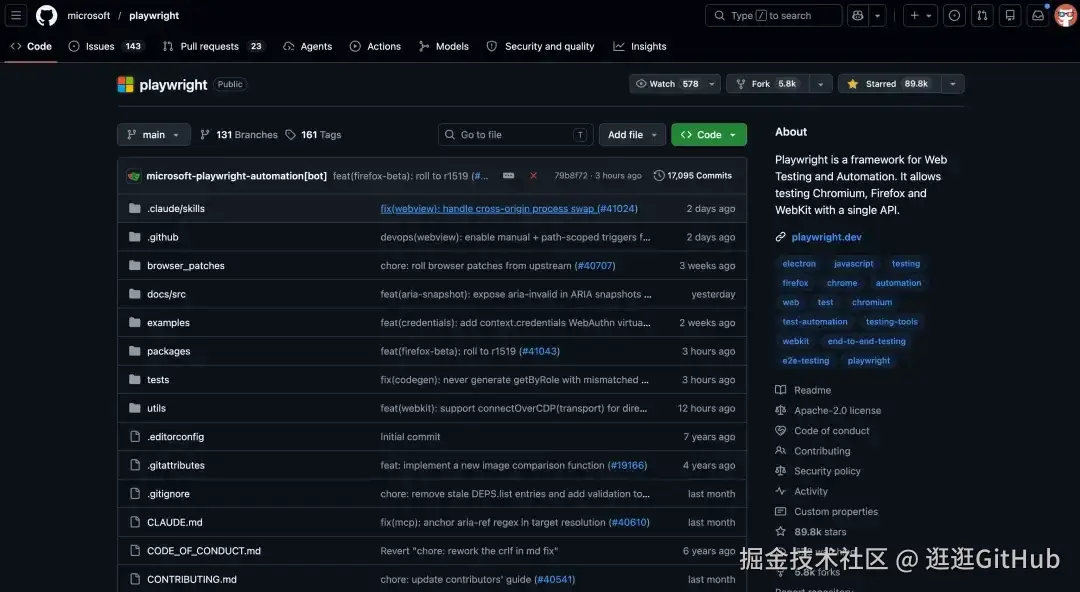This screenshot has width=1080, height=592.
Task: View 131 Branches
Action: coord(239,134)
